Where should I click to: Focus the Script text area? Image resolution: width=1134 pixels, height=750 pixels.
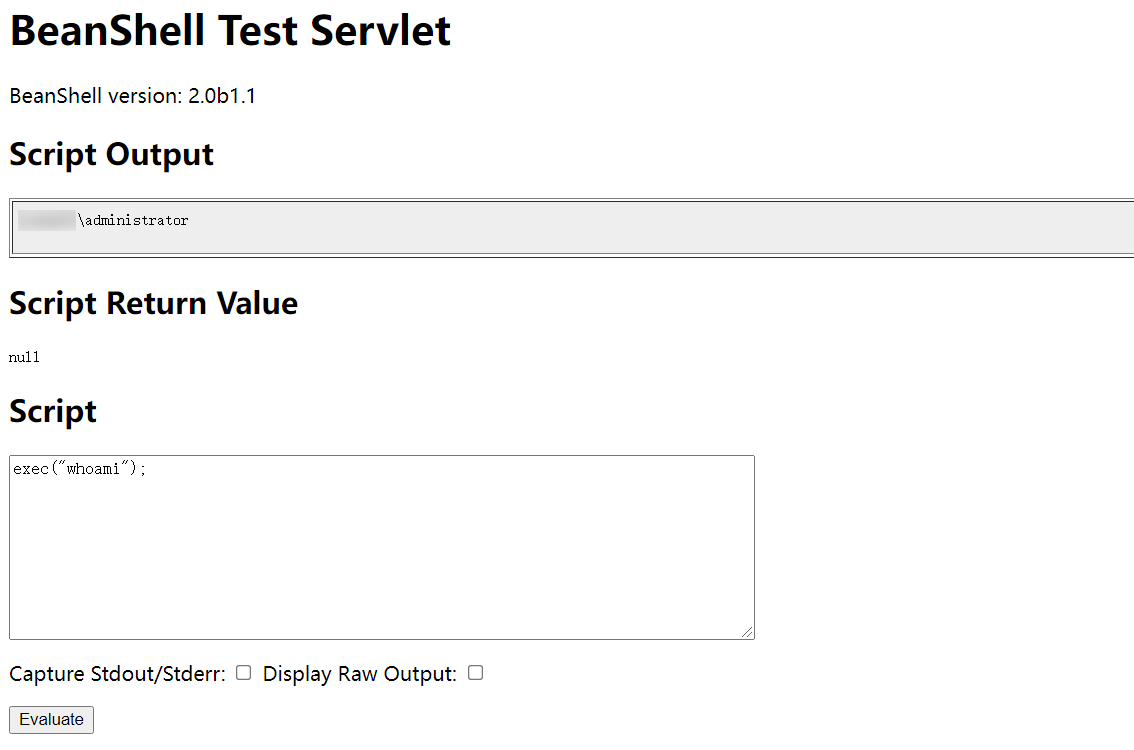pos(382,547)
